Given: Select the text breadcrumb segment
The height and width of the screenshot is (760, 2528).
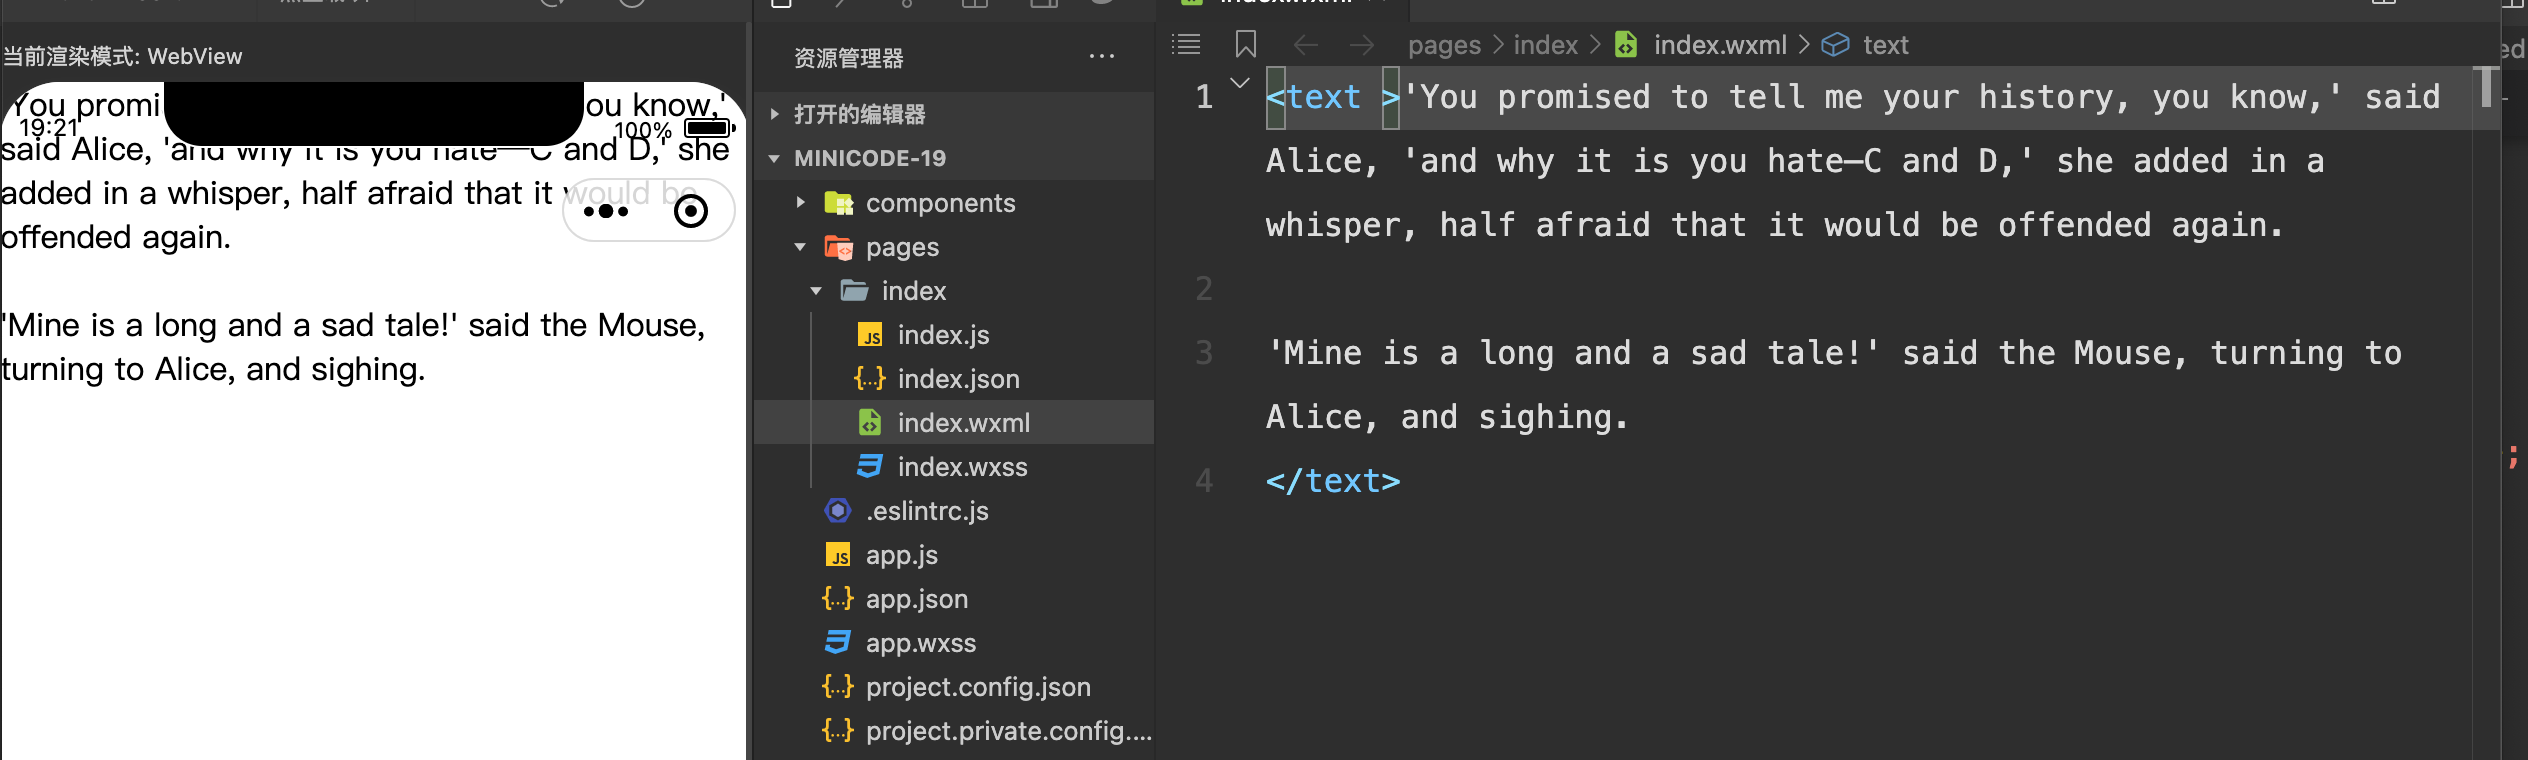Looking at the screenshot, I should tap(1886, 45).
